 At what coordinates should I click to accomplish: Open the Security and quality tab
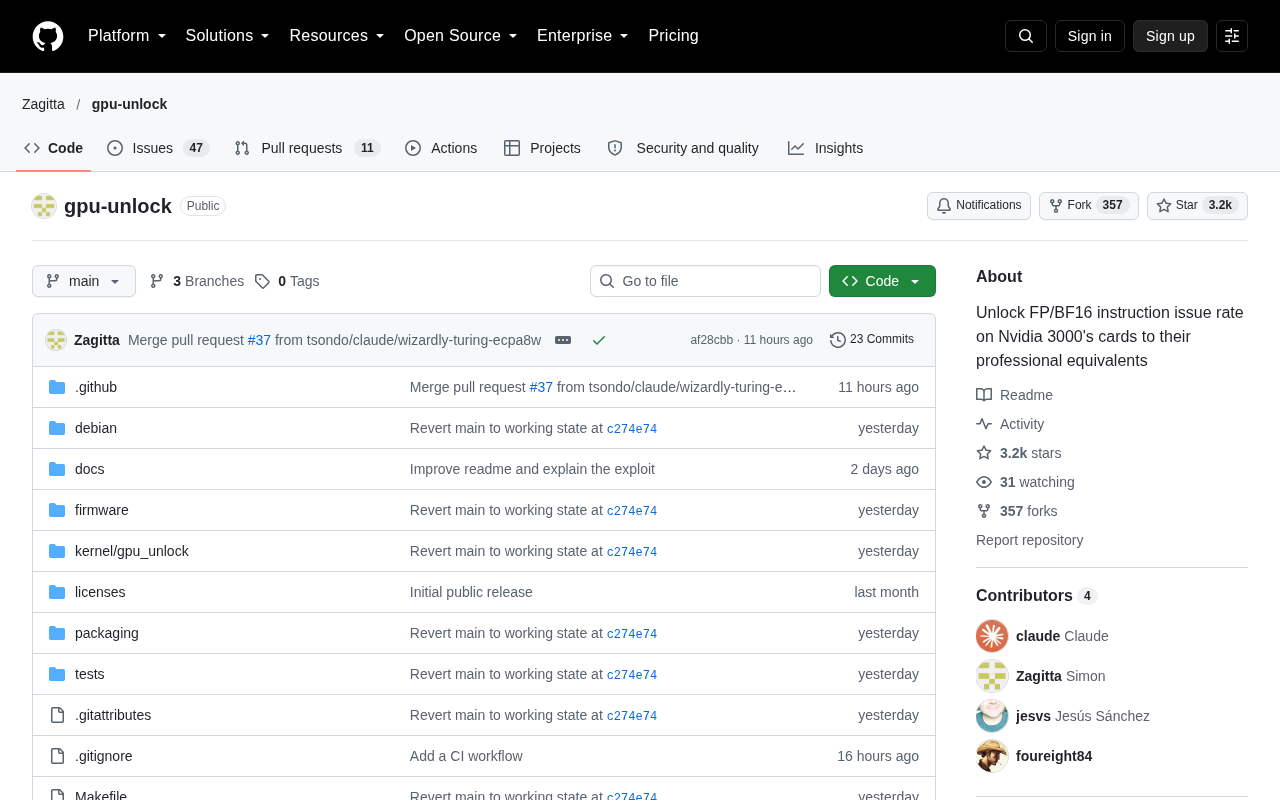683,148
